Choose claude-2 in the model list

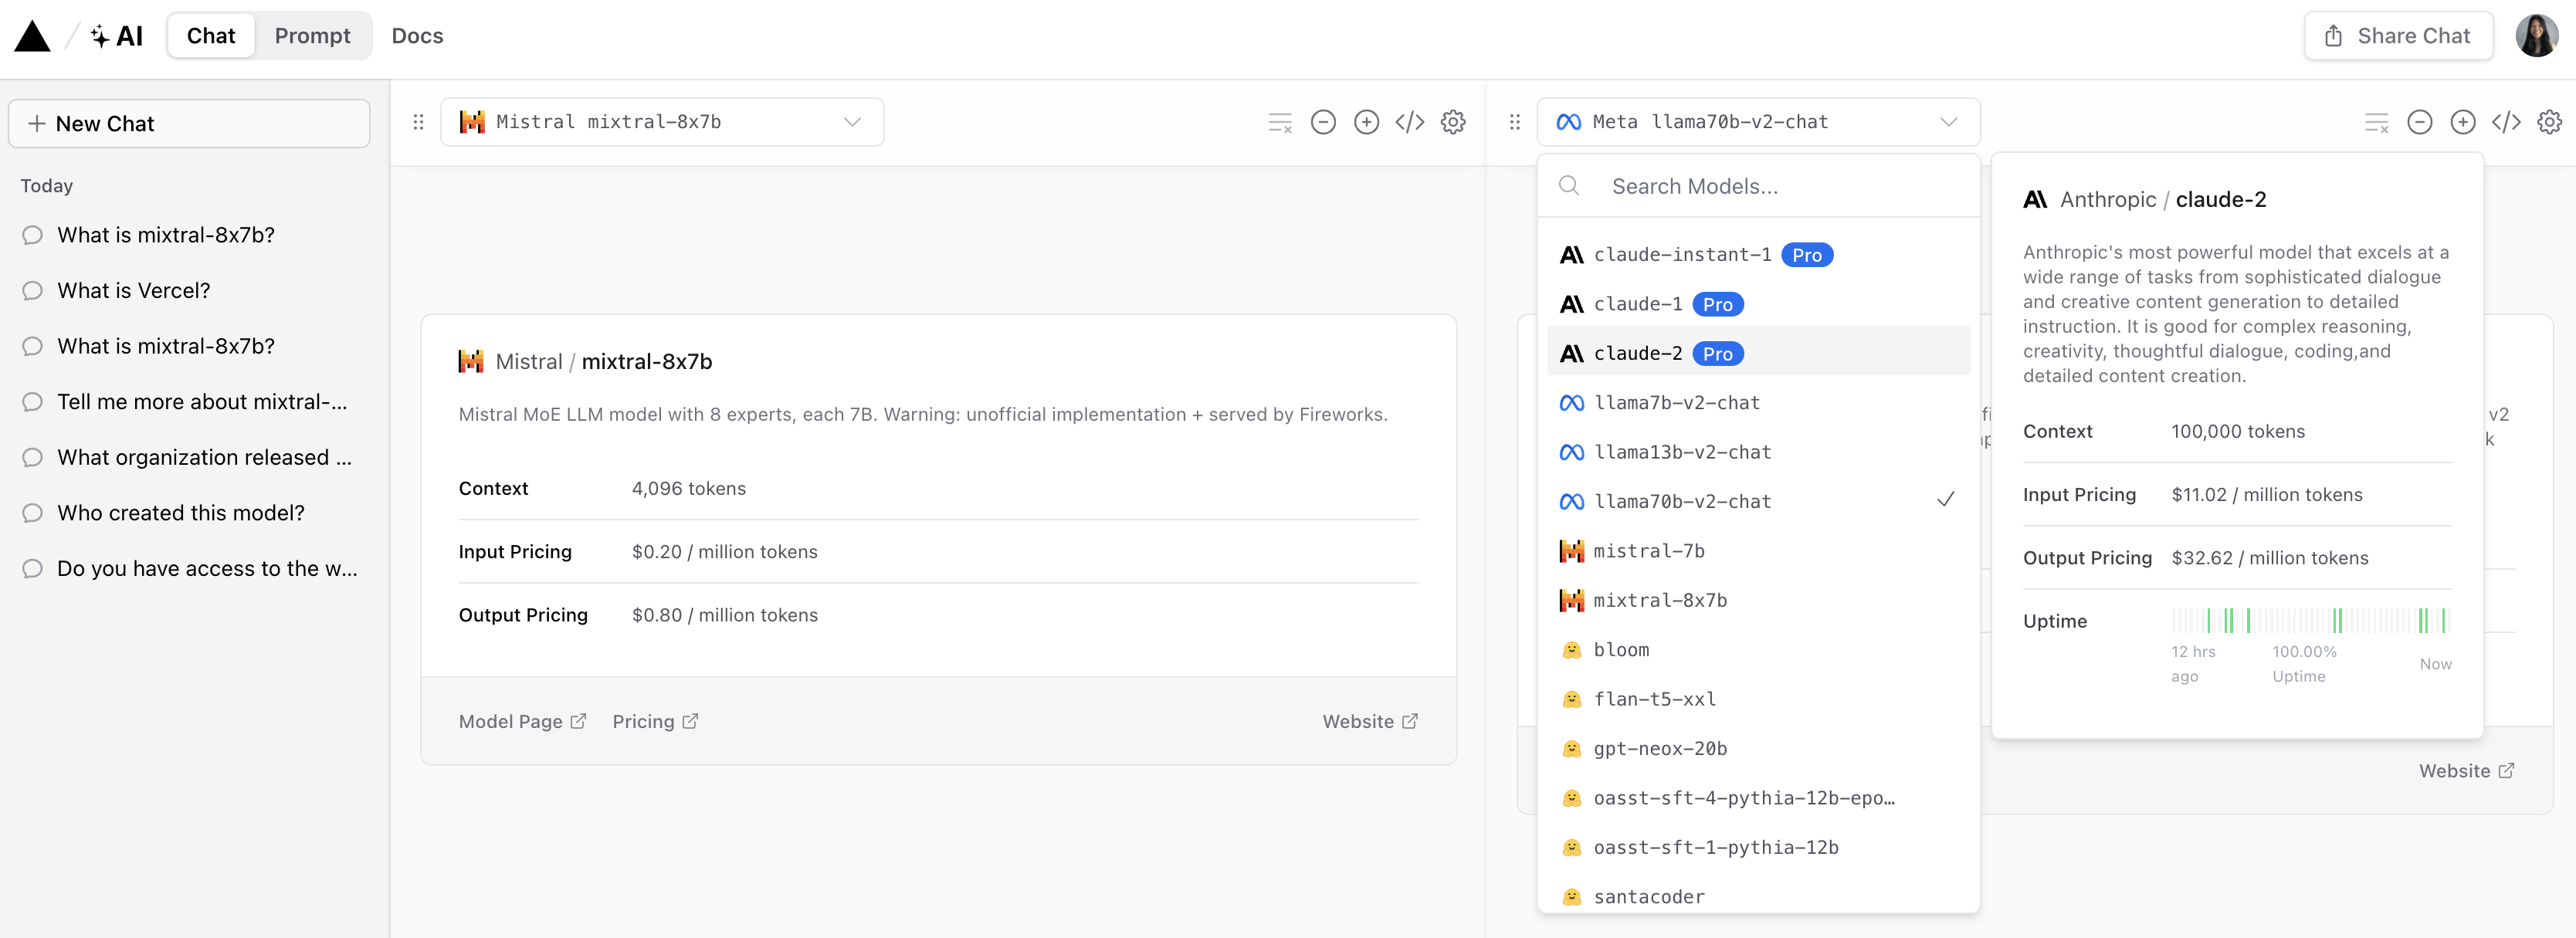[x=1758, y=353]
